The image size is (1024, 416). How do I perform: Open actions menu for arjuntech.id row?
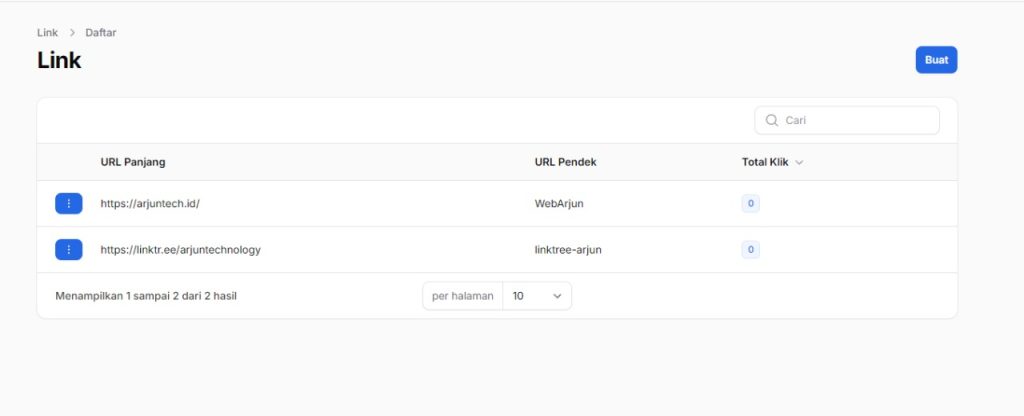68,203
